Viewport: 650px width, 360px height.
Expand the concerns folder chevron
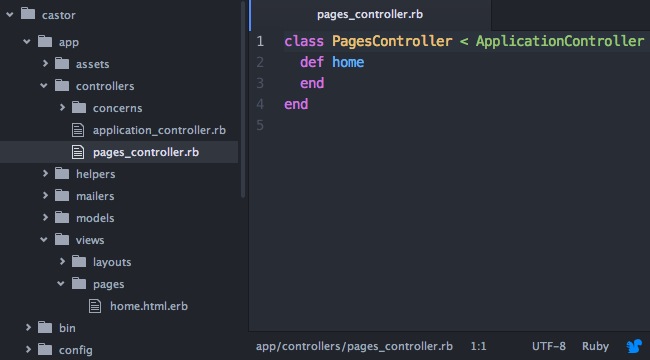coord(62,107)
